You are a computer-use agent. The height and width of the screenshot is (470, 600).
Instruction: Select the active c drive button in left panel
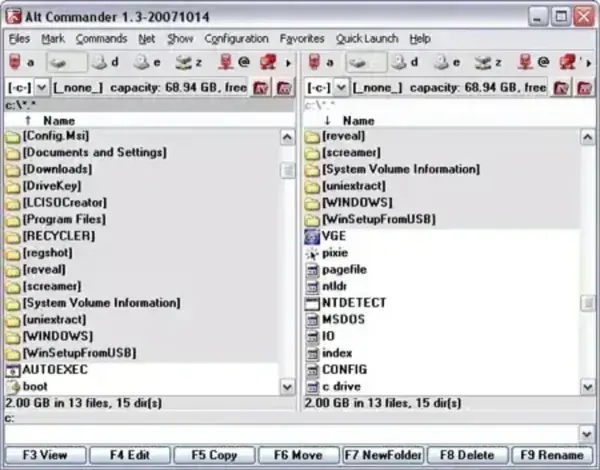pyautogui.click(x=66, y=62)
